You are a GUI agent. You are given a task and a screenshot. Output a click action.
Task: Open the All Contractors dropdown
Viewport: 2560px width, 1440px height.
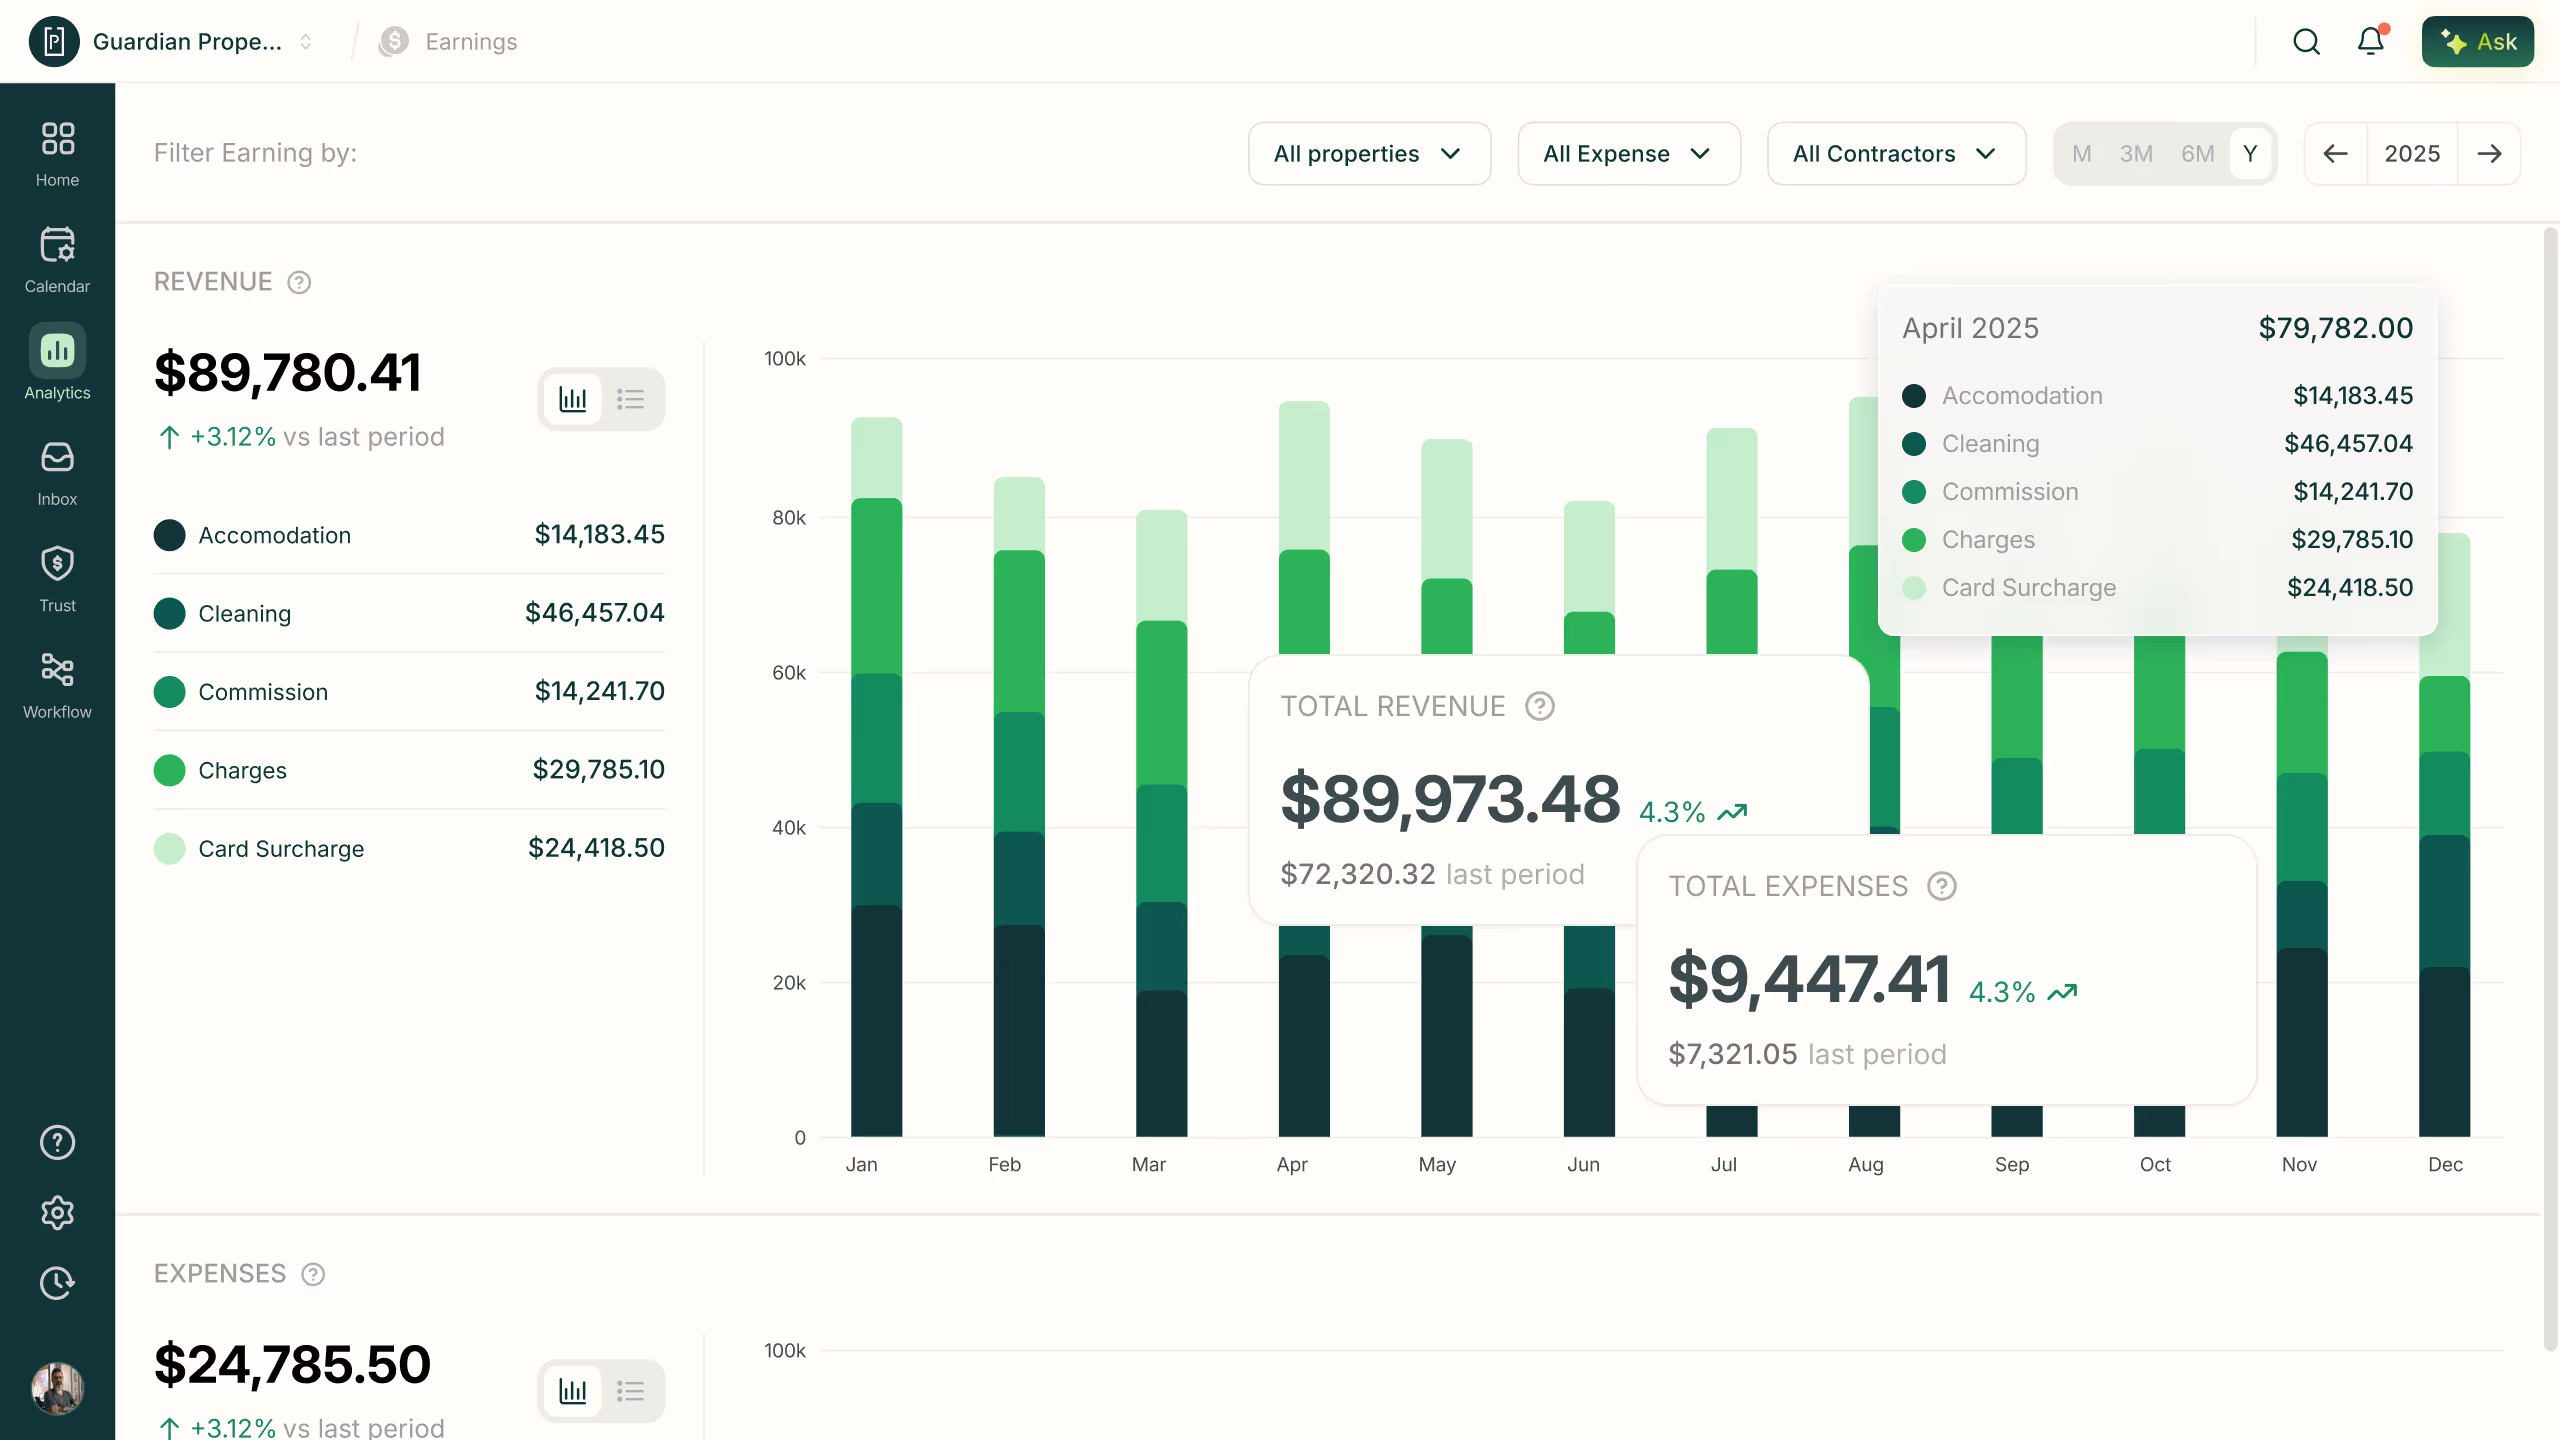pyautogui.click(x=1896, y=154)
